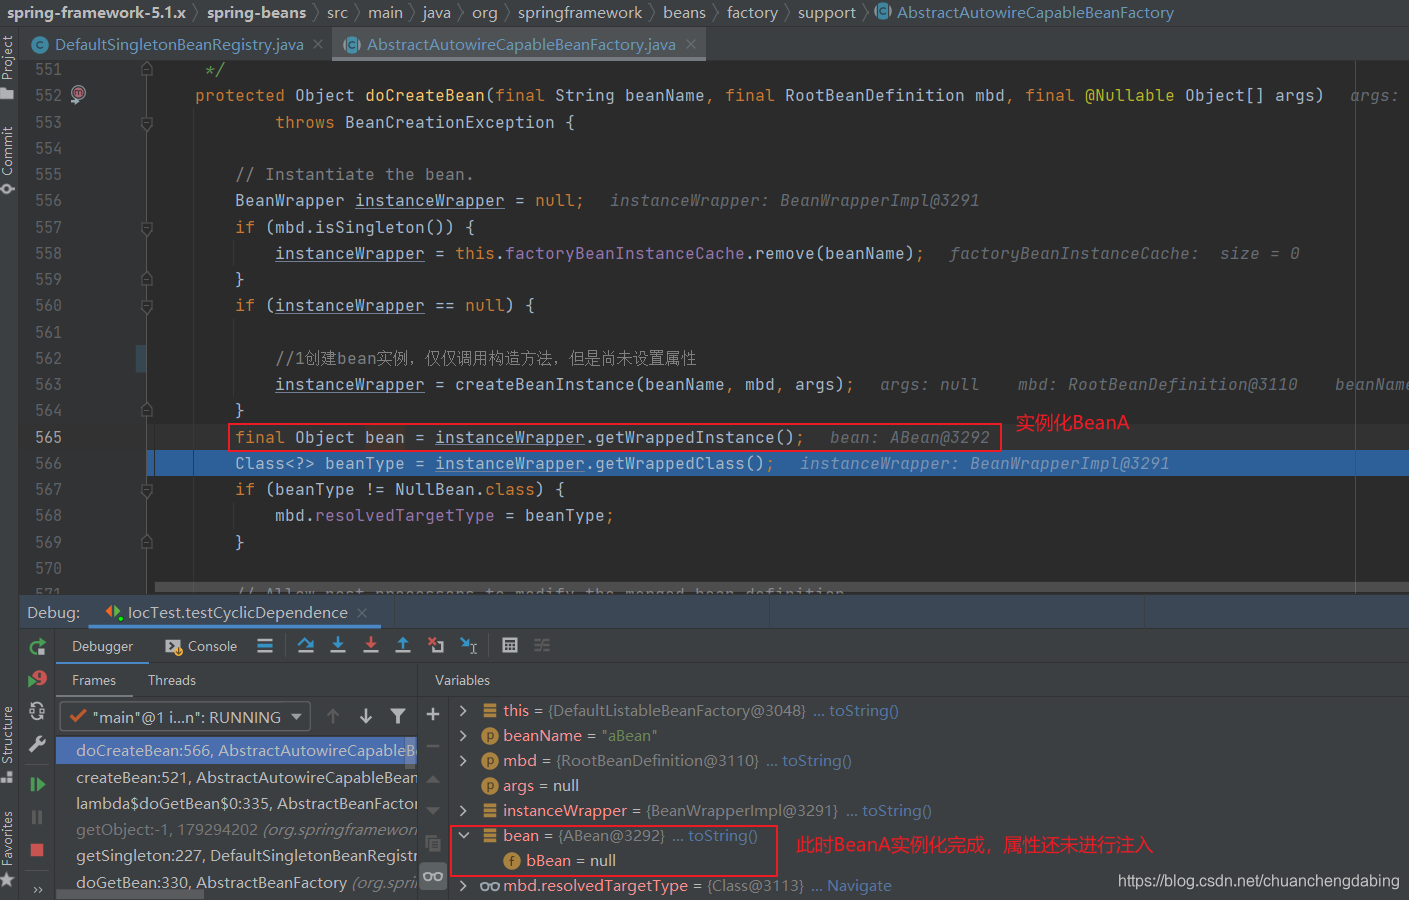Expand the mbd.resolvedTargetType node

[x=463, y=886]
